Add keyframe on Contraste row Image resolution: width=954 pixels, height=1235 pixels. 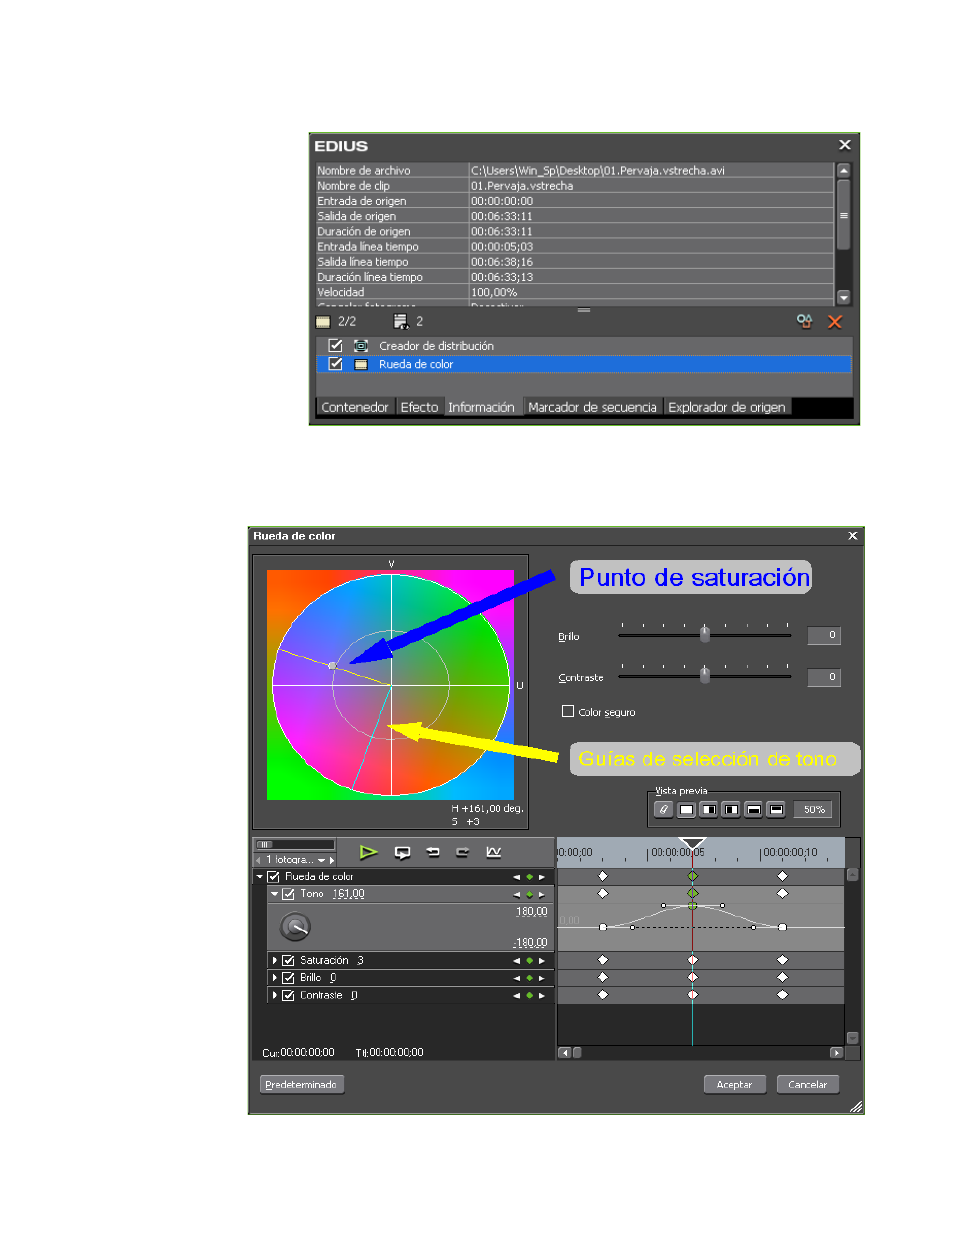click(x=529, y=995)
